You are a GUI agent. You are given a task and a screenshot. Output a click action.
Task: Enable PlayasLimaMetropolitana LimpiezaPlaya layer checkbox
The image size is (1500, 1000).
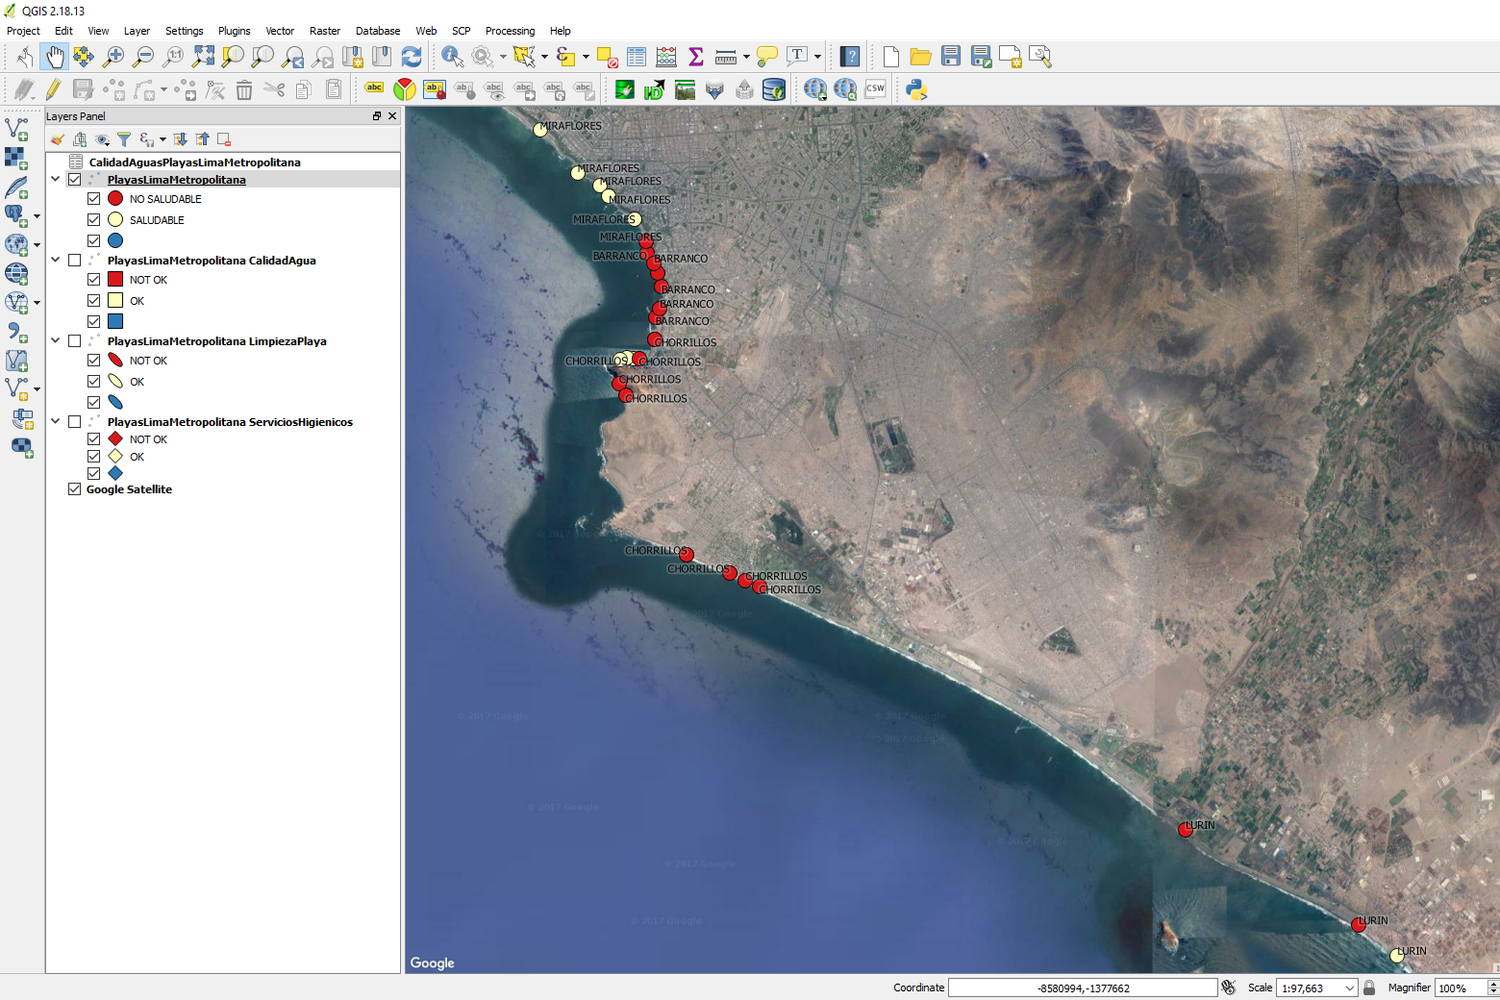tap(74, 341)
